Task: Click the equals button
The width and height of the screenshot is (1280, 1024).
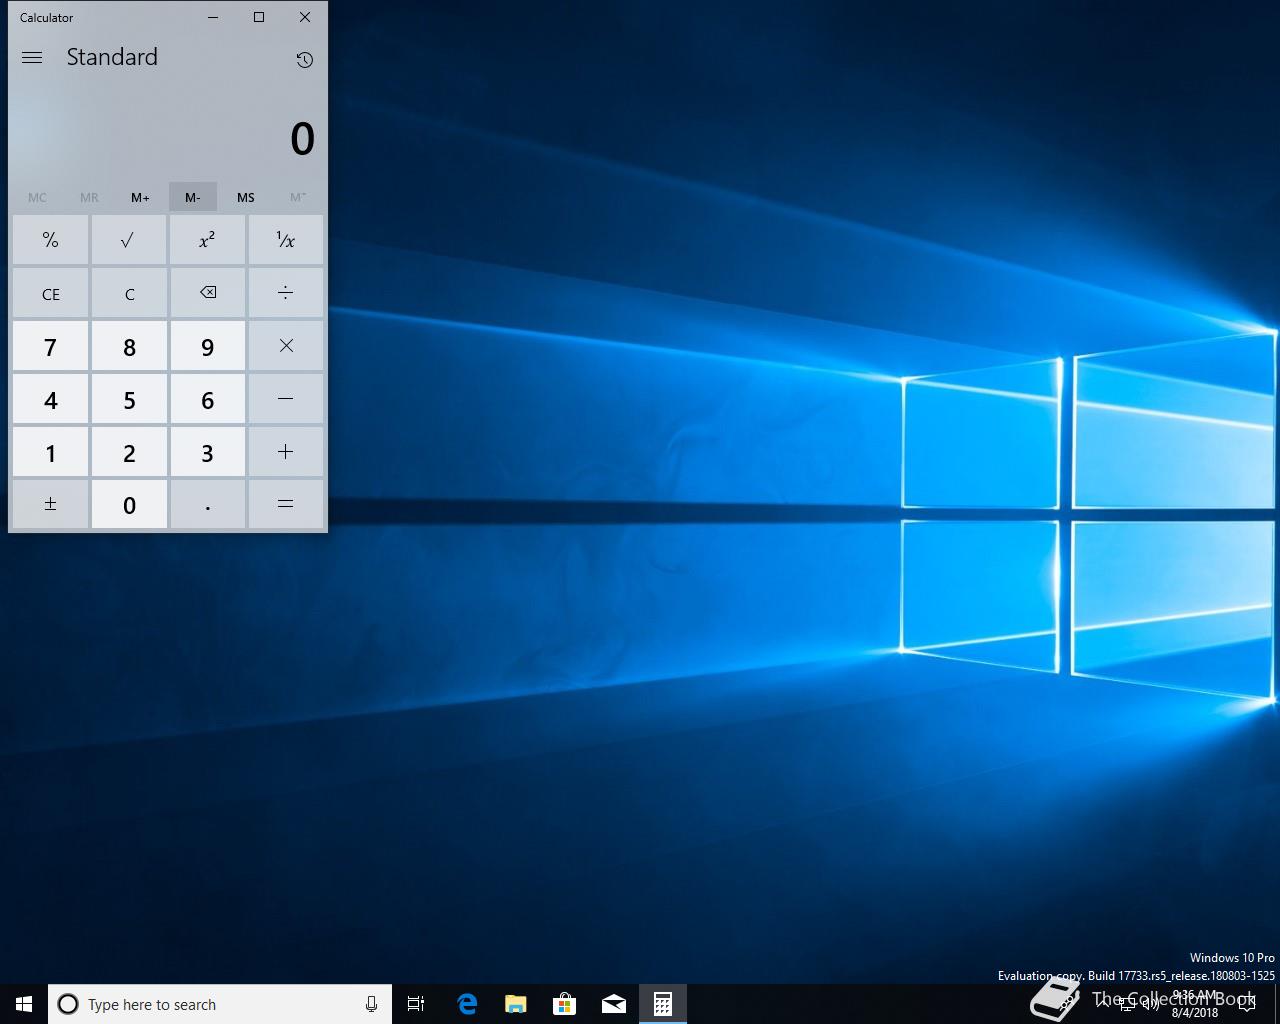Action: (x=285, y=504)
